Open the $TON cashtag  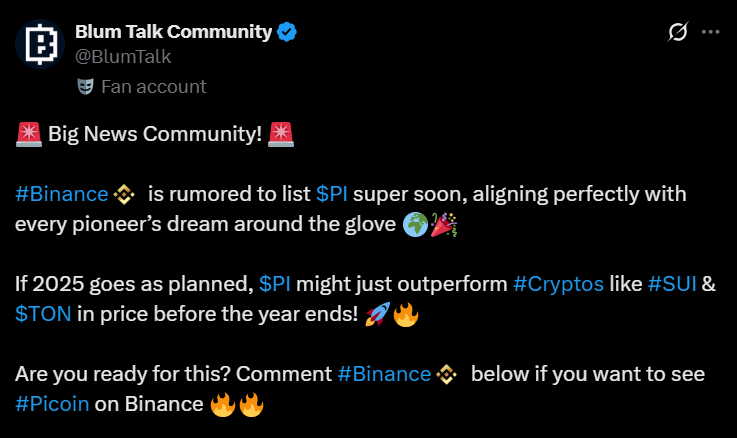pos(42,314)
